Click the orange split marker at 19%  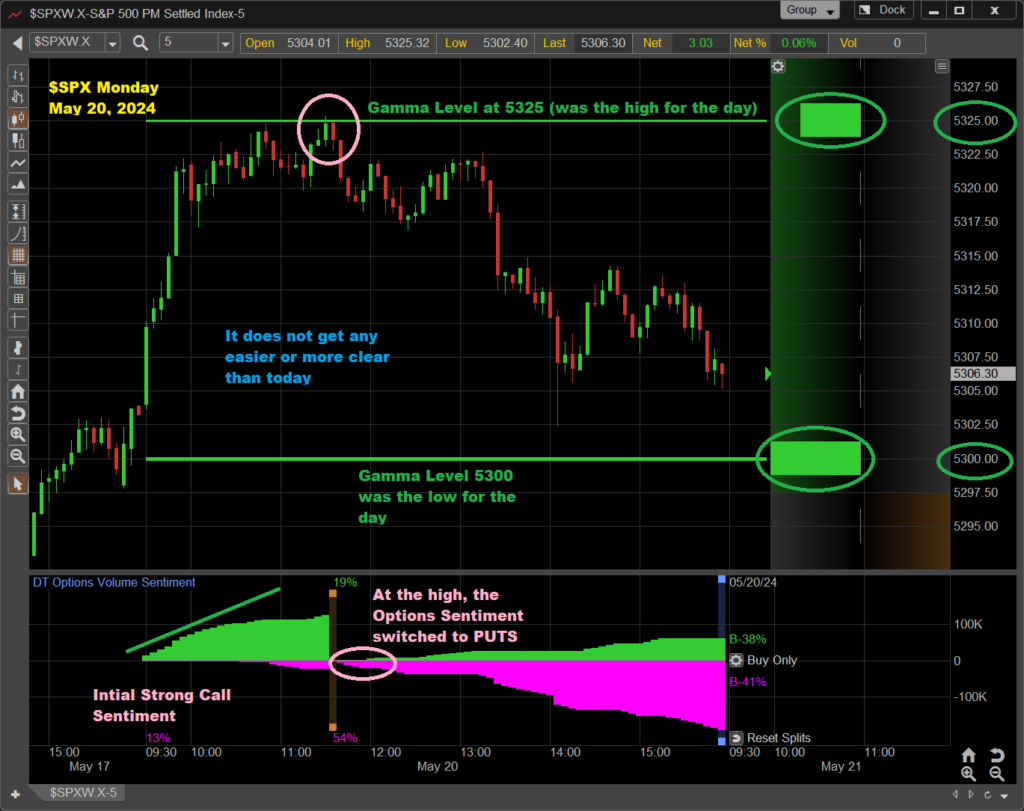point(333,594)
